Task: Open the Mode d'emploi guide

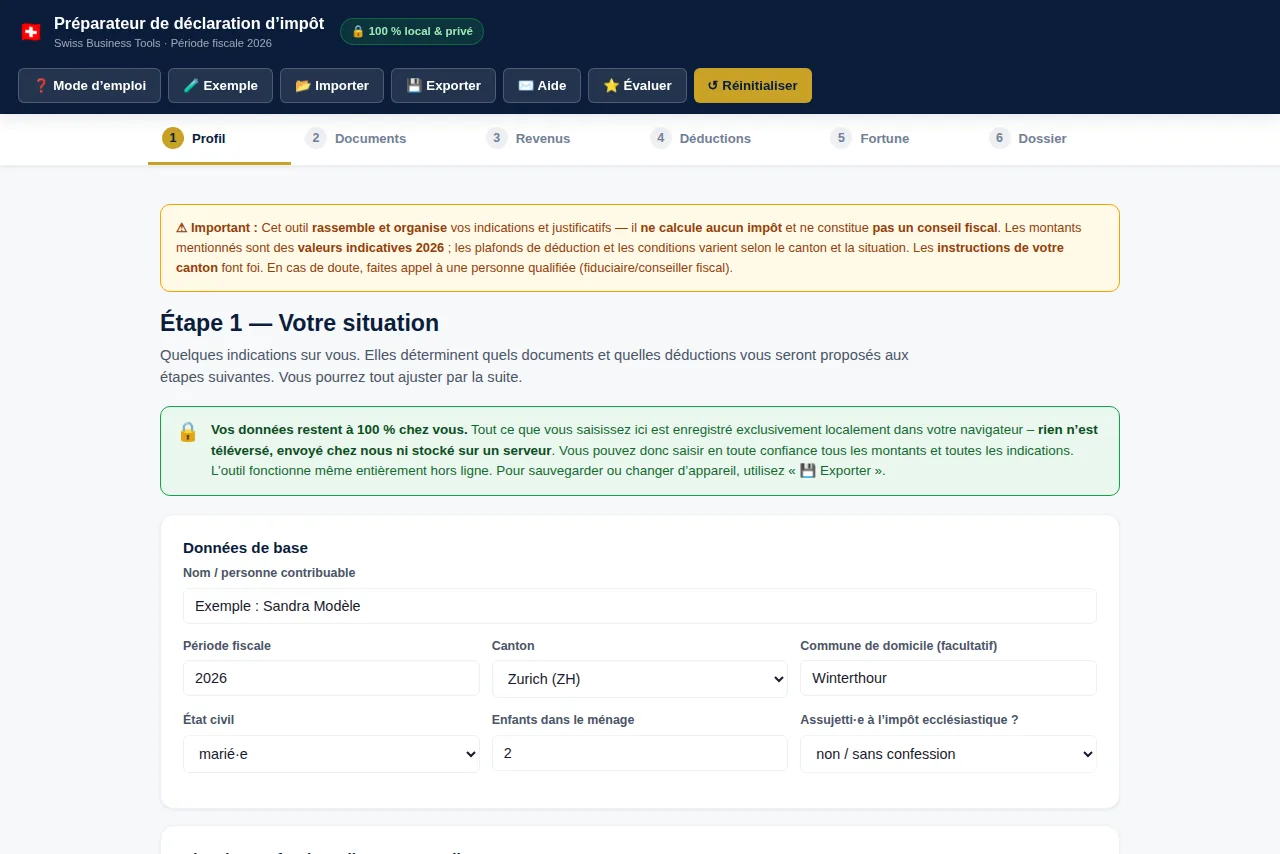Action: (x=90, y=85)
